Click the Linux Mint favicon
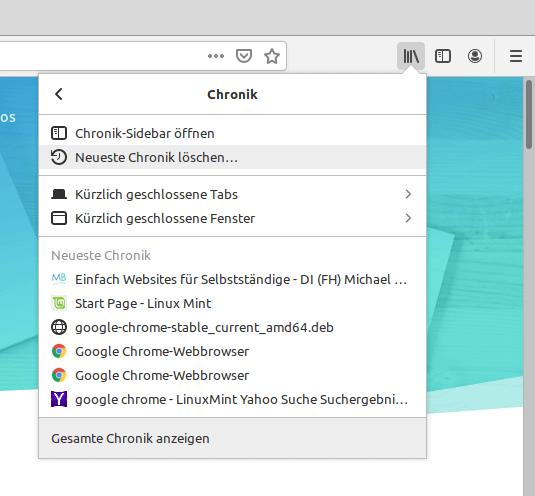The width and height of the screenshot is (535, 496). tap(59, 303)
